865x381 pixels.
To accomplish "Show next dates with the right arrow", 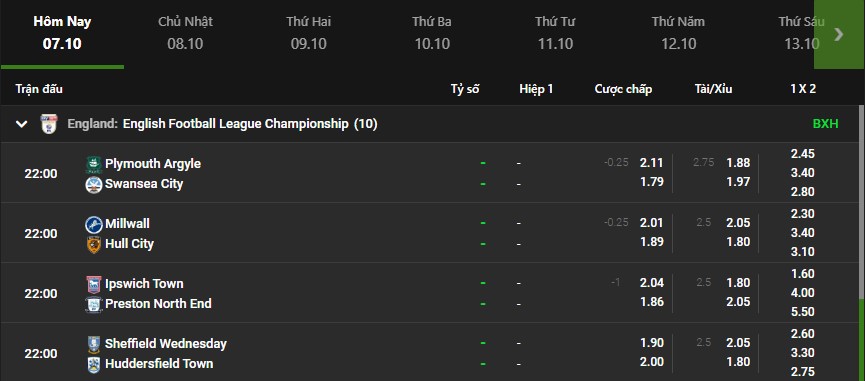I will point(839,34).
